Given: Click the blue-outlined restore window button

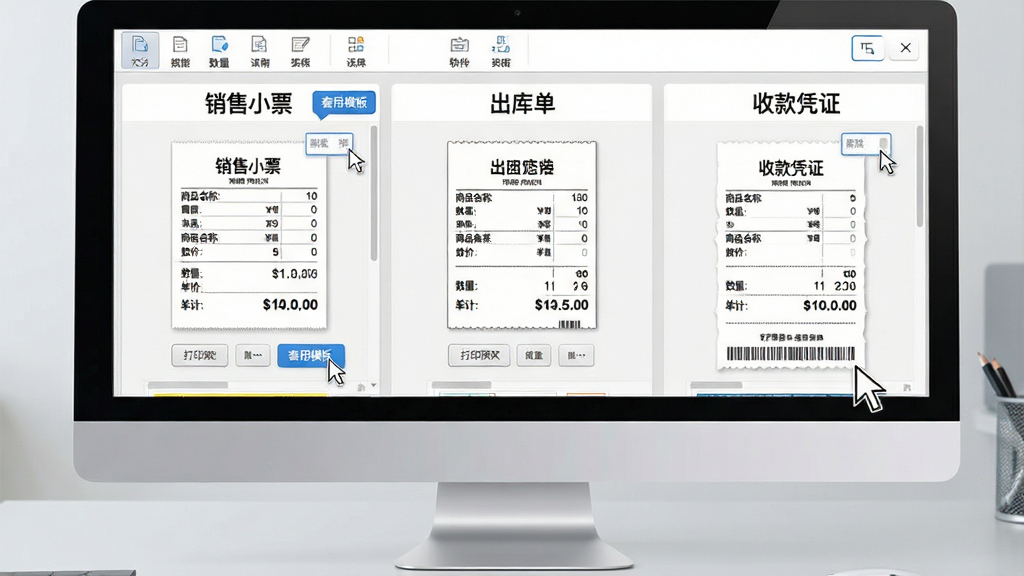Looking at the screenshot, I should coord(867,48).
